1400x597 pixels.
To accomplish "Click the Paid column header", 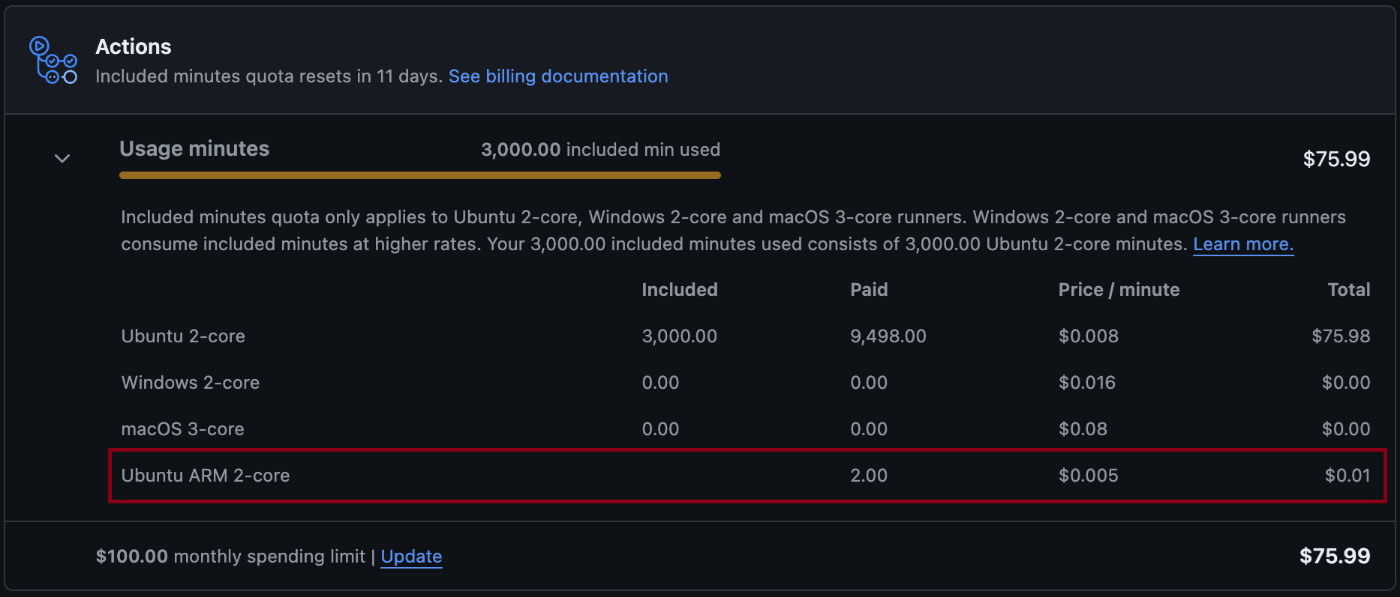I will point(869,290).
